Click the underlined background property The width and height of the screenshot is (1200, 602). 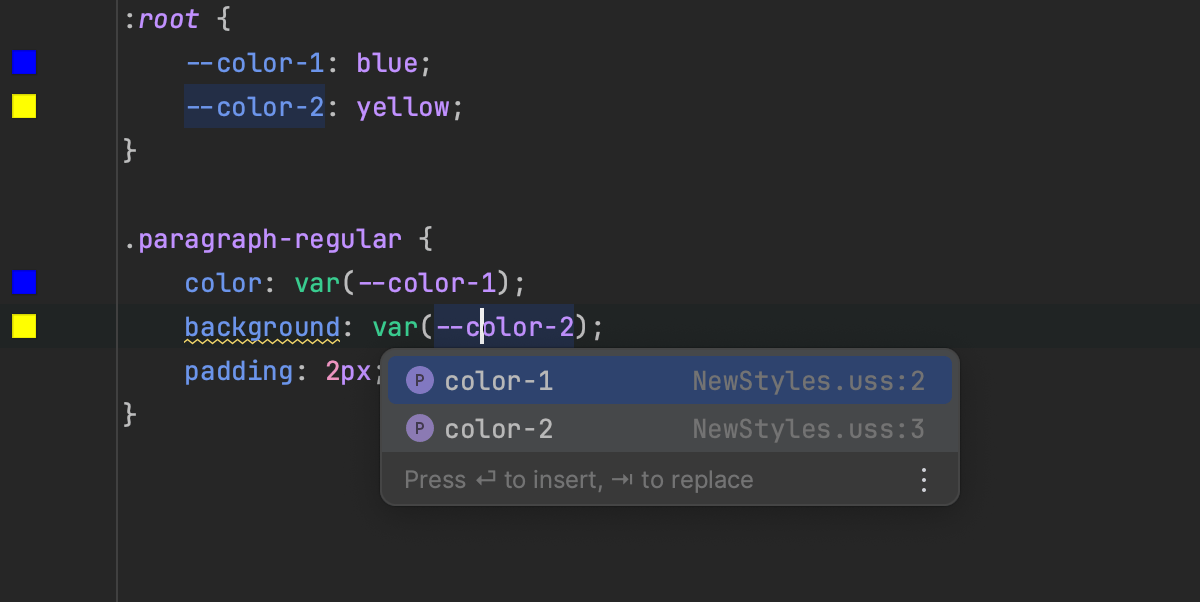coord(262,327)
